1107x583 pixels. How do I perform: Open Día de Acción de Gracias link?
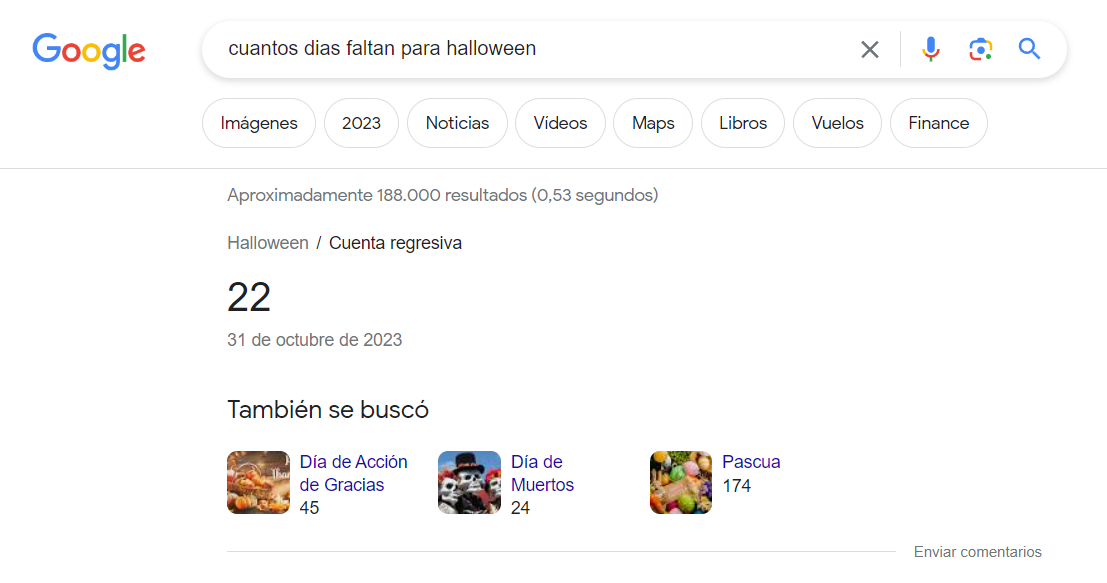tap(353, 473)
